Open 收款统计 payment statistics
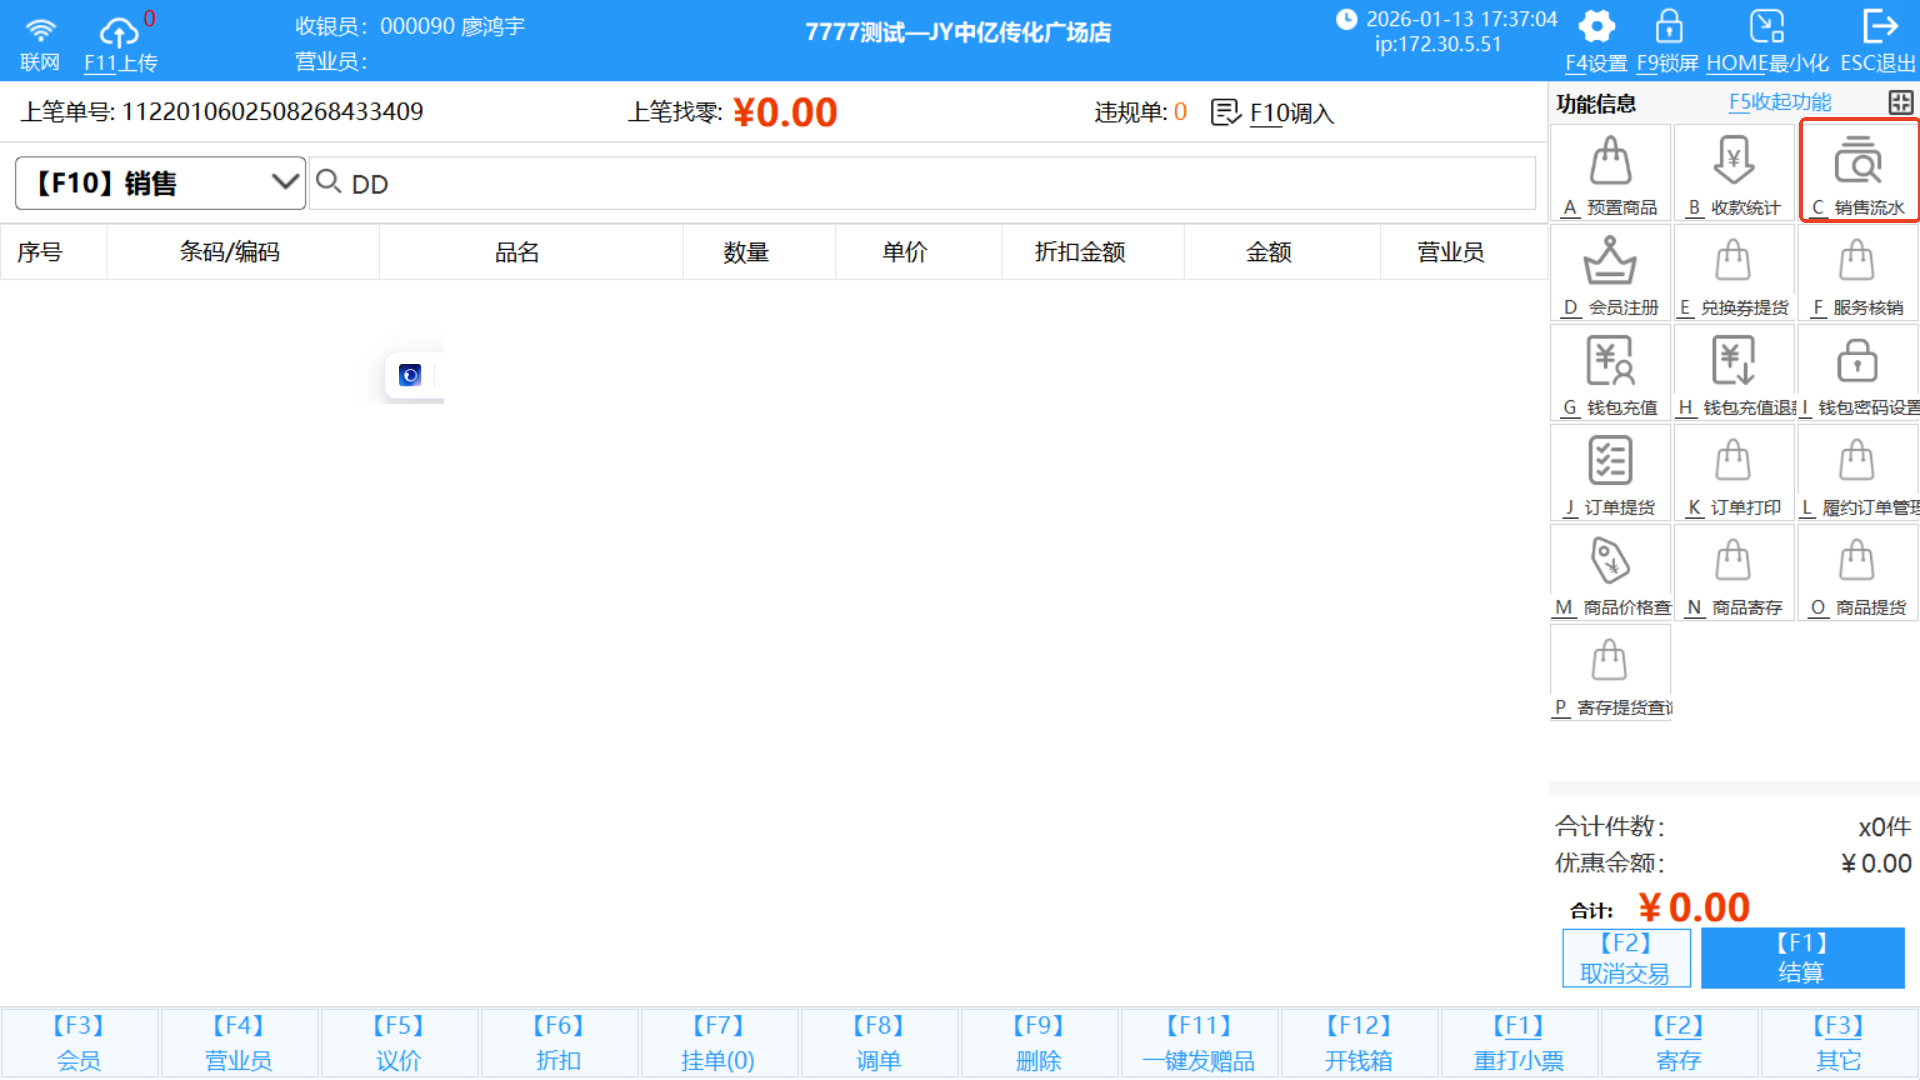Viewport: 1920px width, 1080px height. pos(1733,173)
